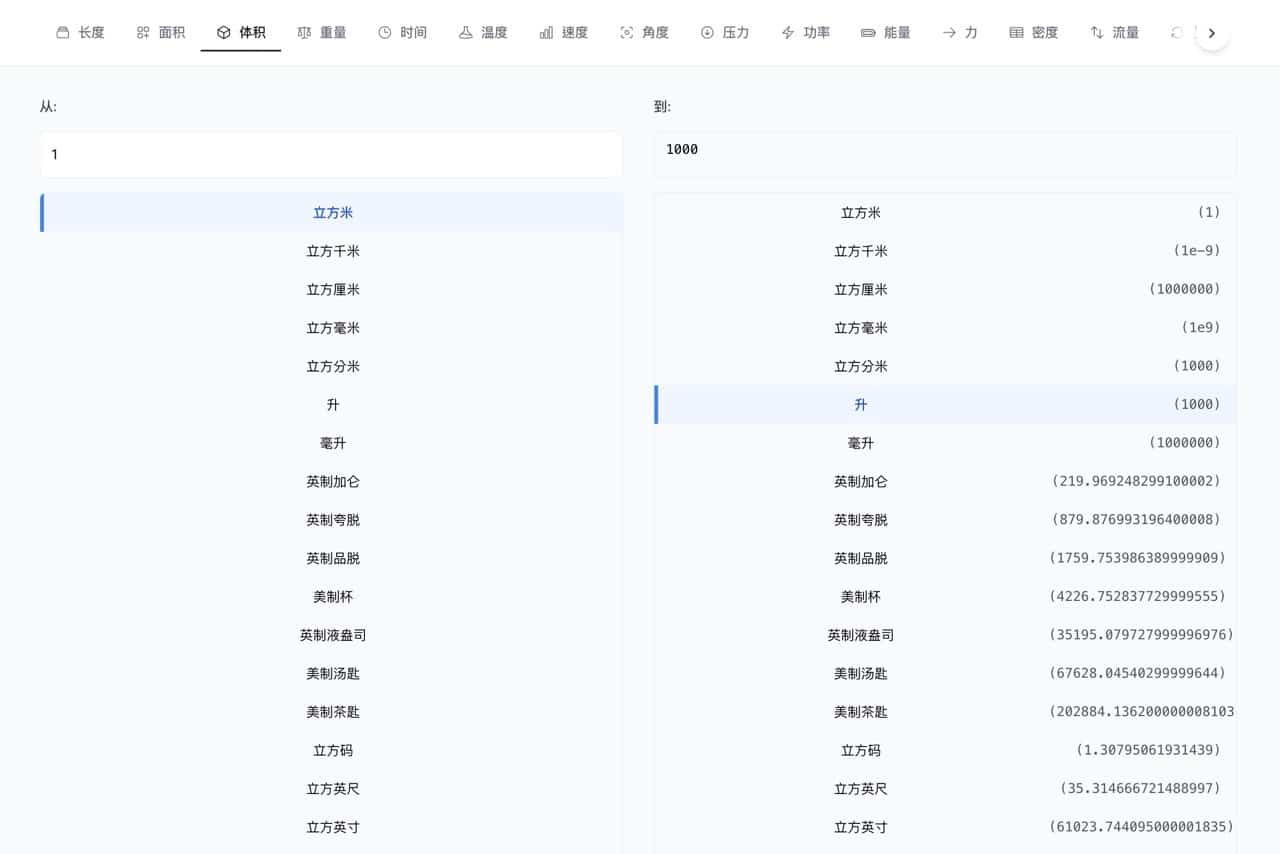This screenshot has width=1280, height=854.
Task: Click the up-down arrows icon beside 流量
Action: pyautogui.click(x=1097, y=33)
